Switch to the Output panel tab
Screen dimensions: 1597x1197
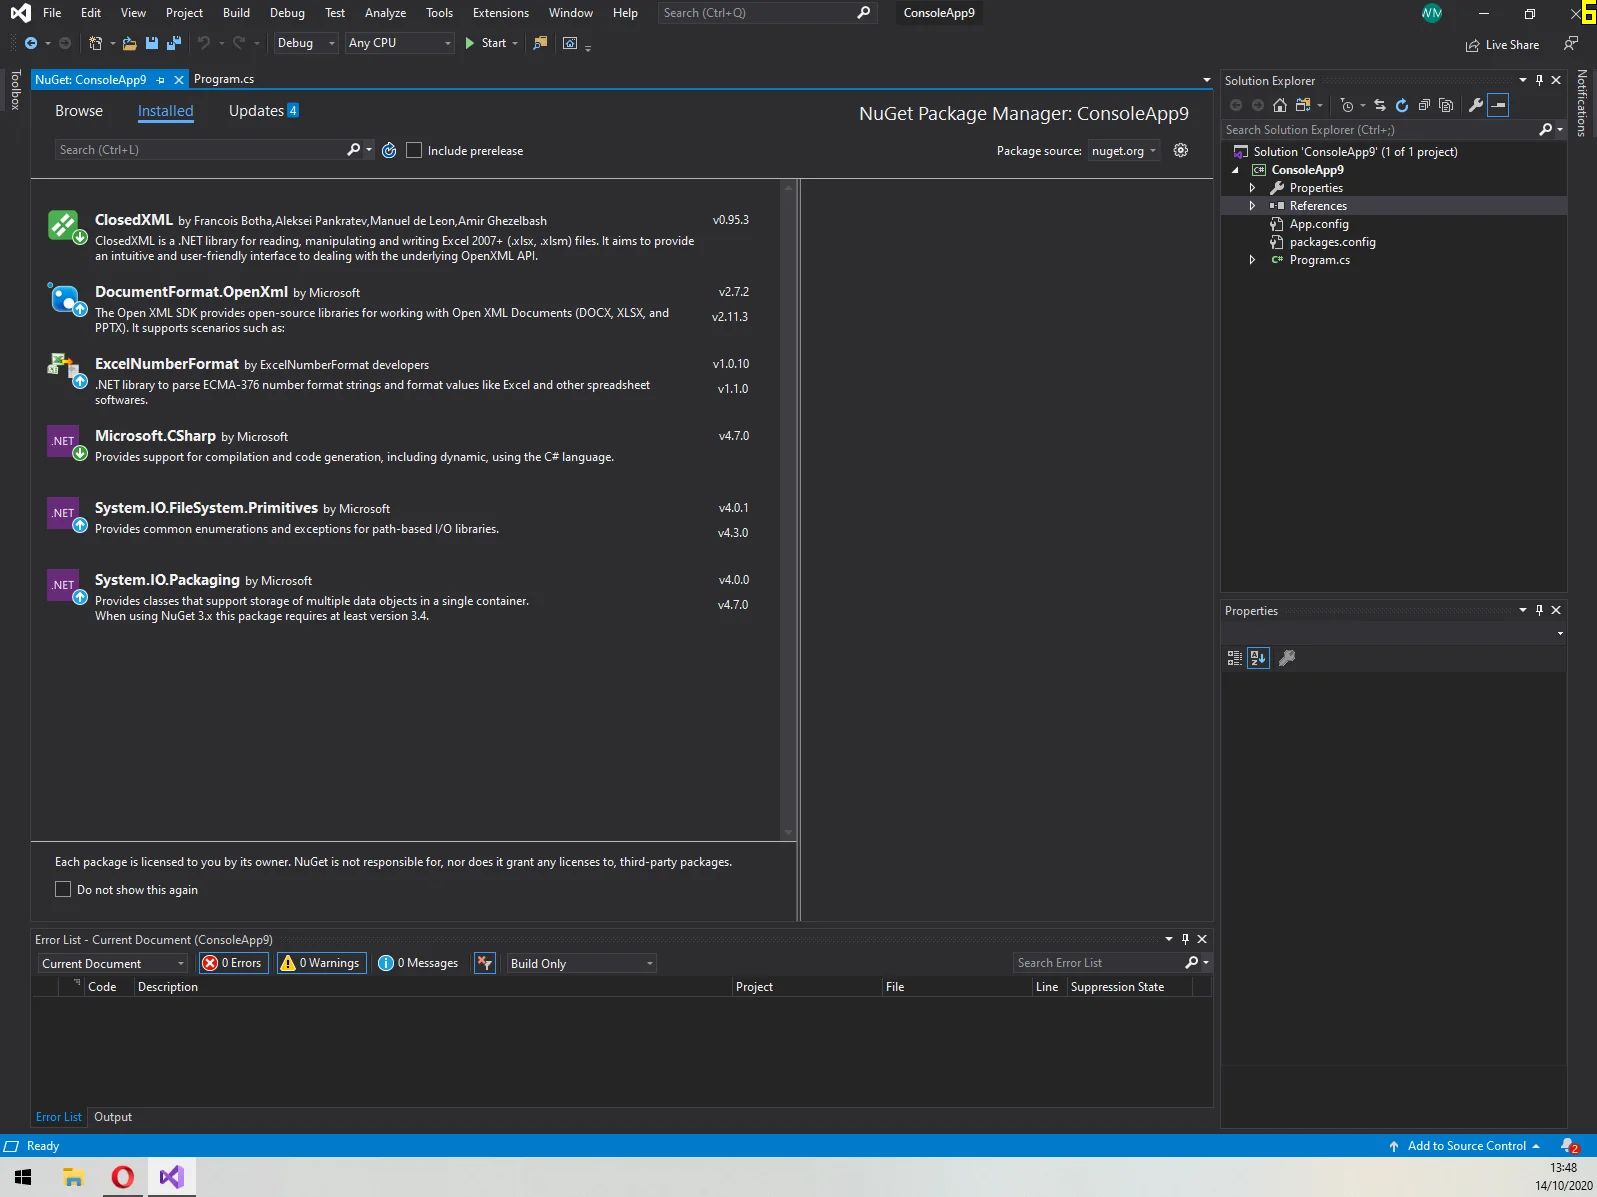point(113,1117)
